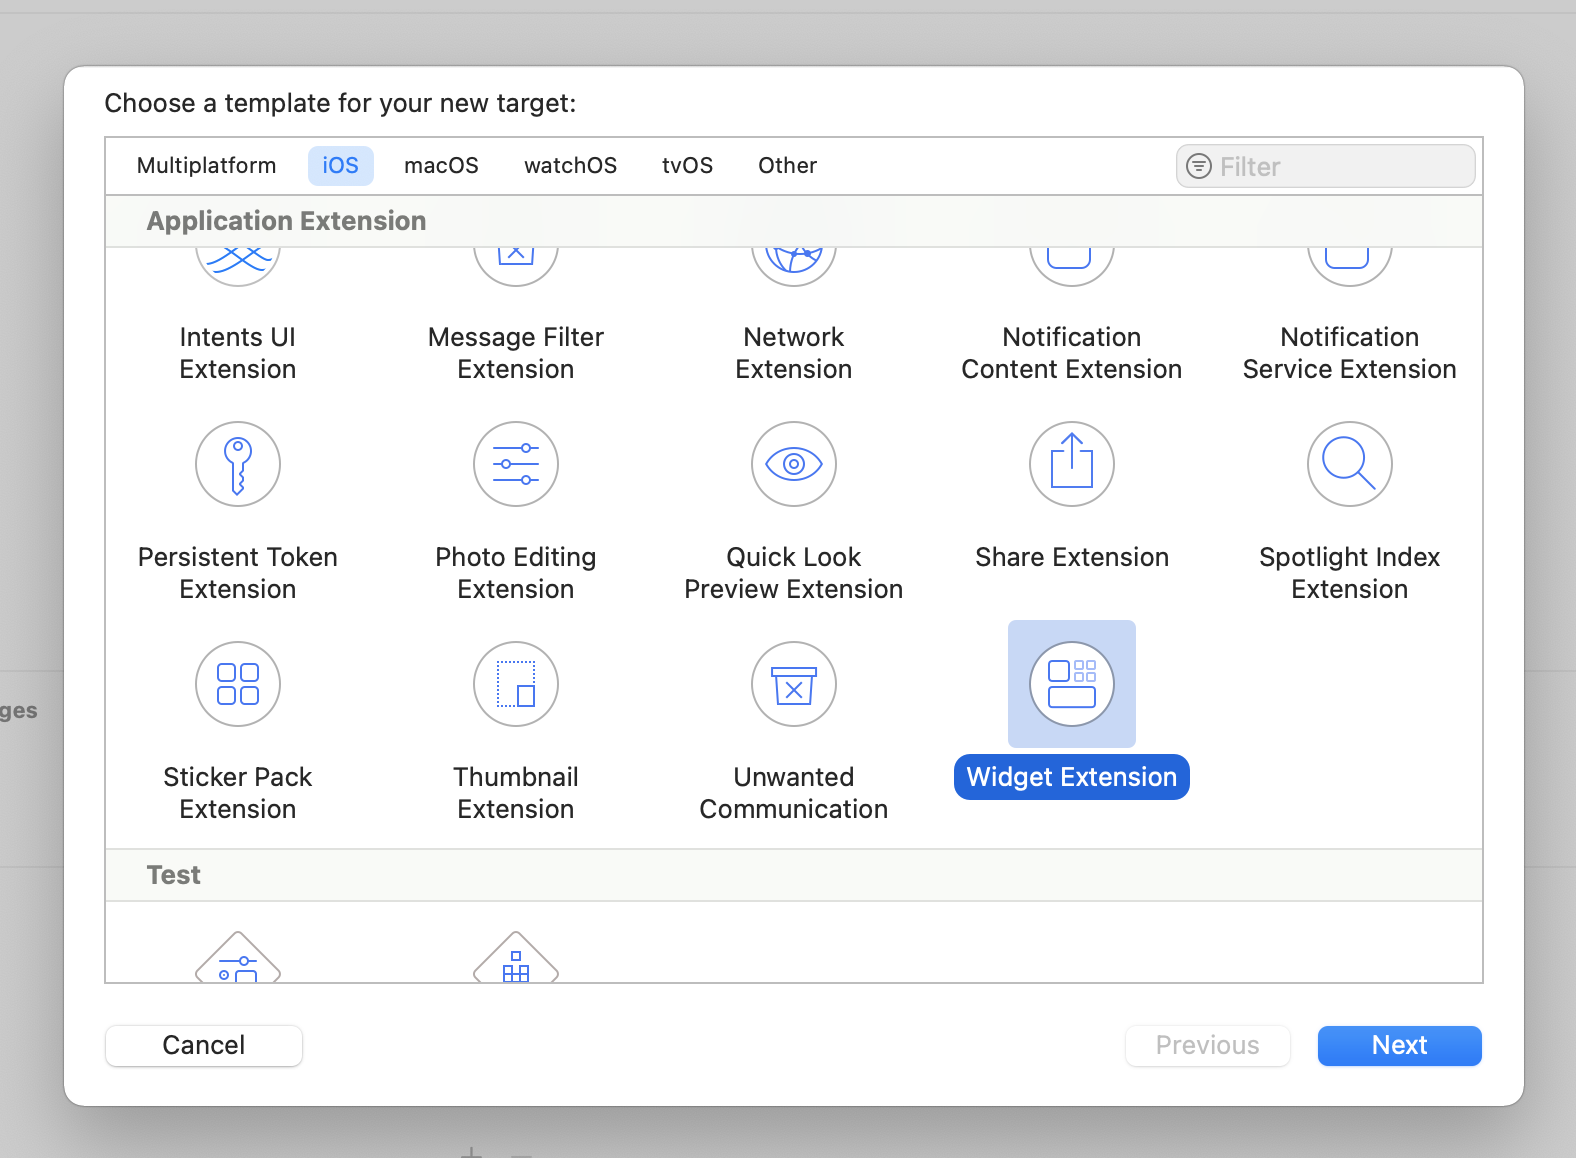The image size is (1576, 1158).
Task: Choose the Photo Editing Extension sliders icon
Action: 516,464
